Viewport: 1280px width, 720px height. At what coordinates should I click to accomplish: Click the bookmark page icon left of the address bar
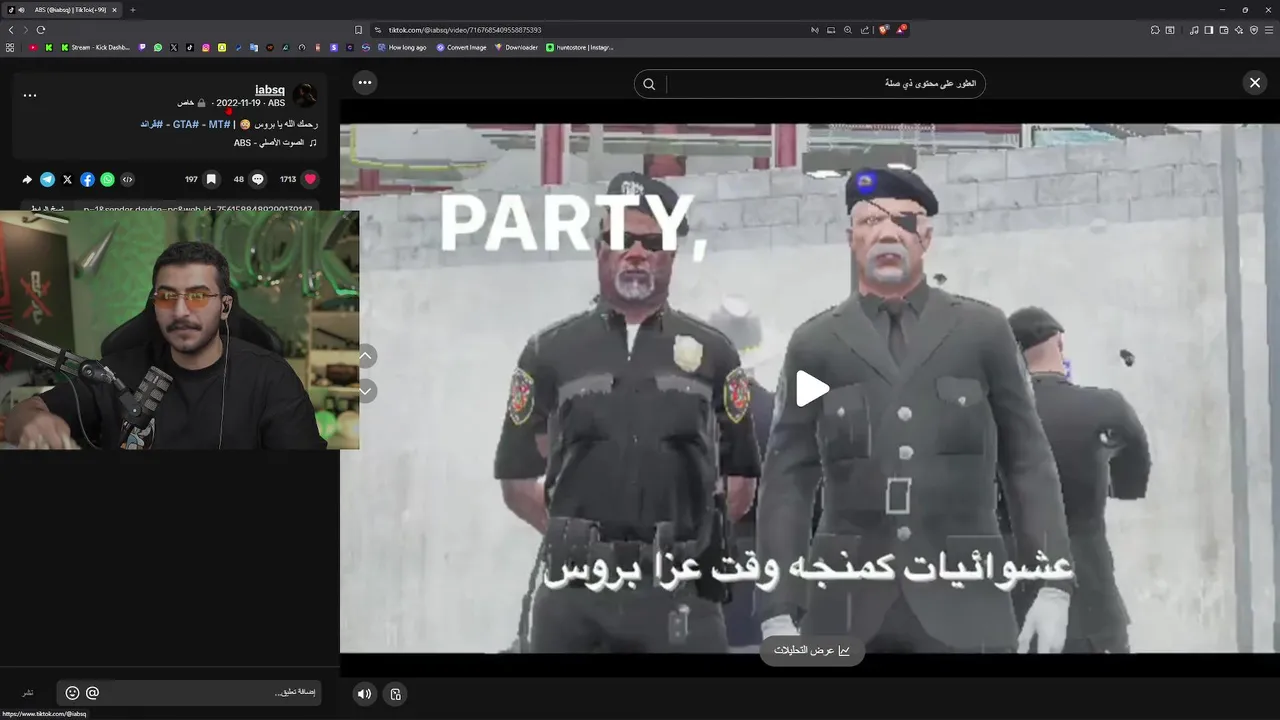(x=358, y=30)
